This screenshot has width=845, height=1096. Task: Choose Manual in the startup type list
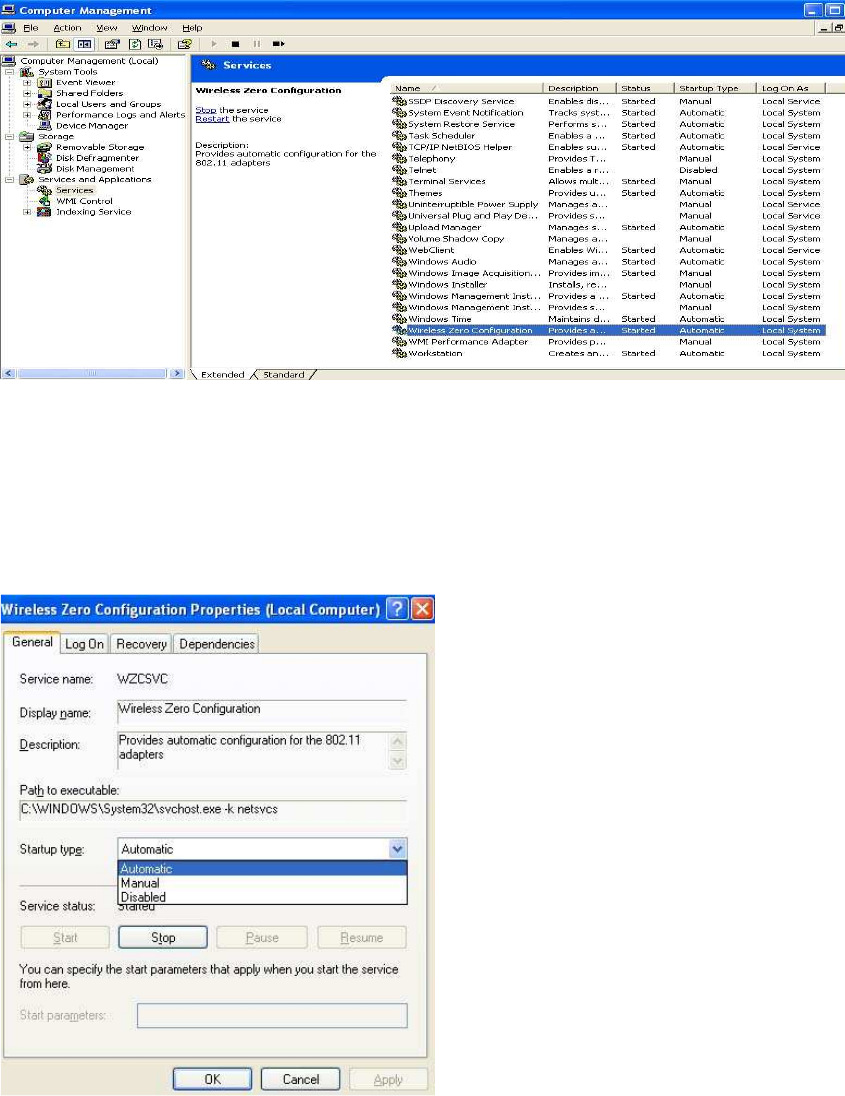tap(262, 884)
